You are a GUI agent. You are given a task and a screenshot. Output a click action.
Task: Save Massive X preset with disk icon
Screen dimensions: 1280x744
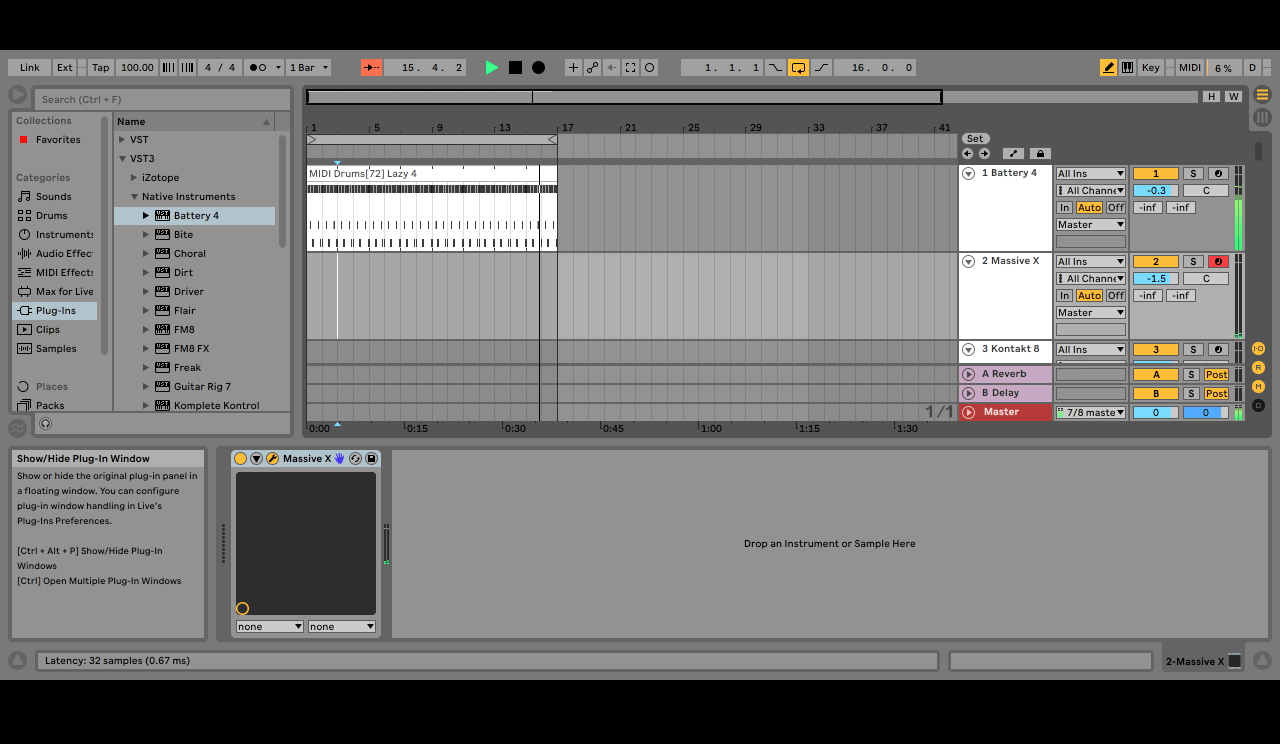(x=371, y=459)
